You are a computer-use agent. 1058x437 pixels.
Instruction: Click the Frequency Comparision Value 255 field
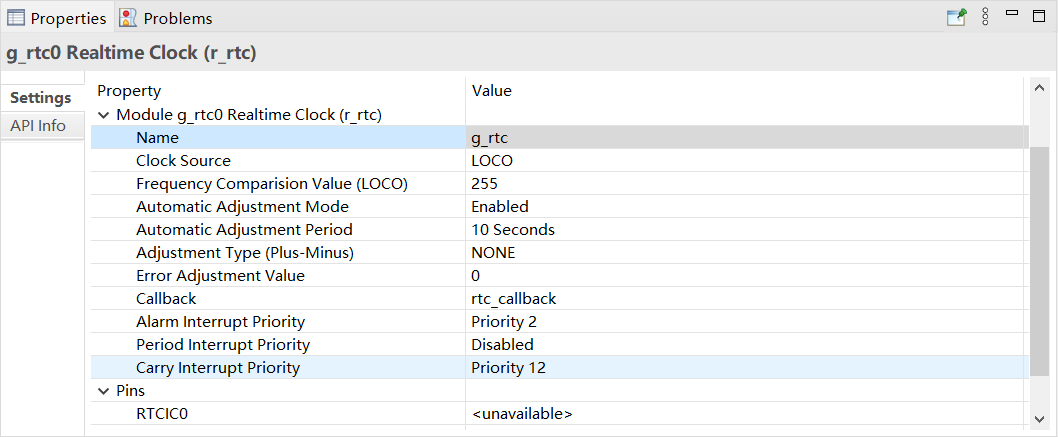pyautogui.click(x=745, y=183)
